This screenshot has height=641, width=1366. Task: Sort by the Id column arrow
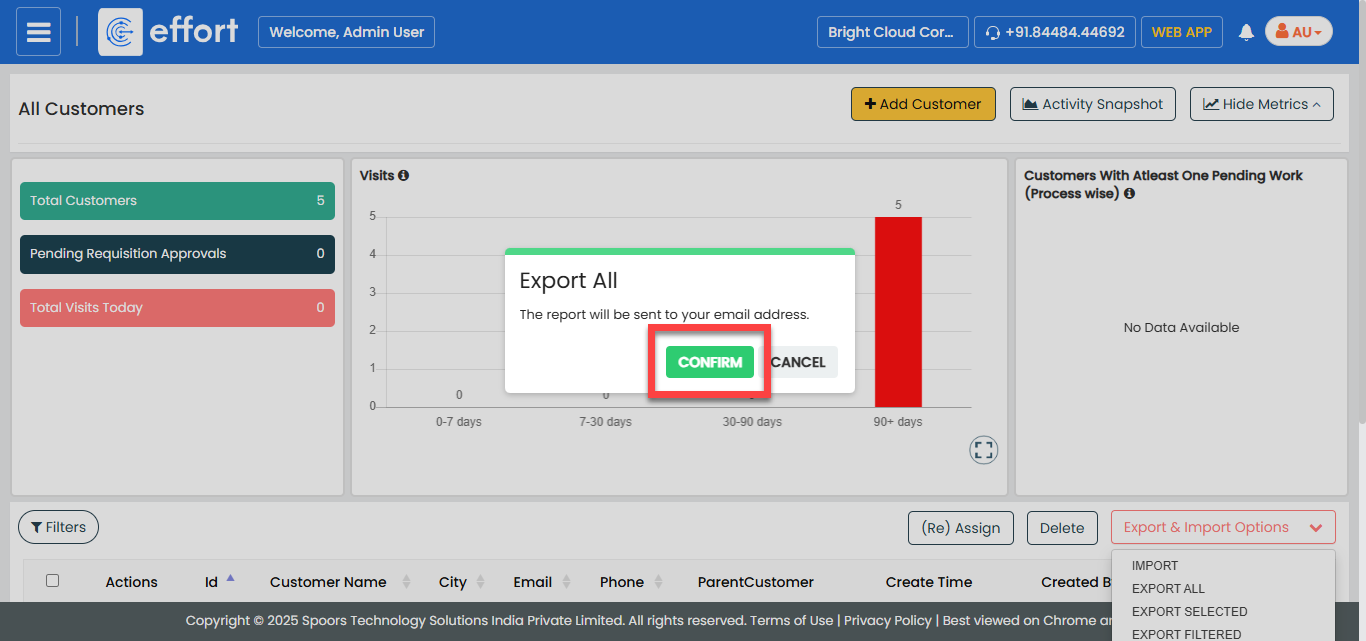coord(231,578)
